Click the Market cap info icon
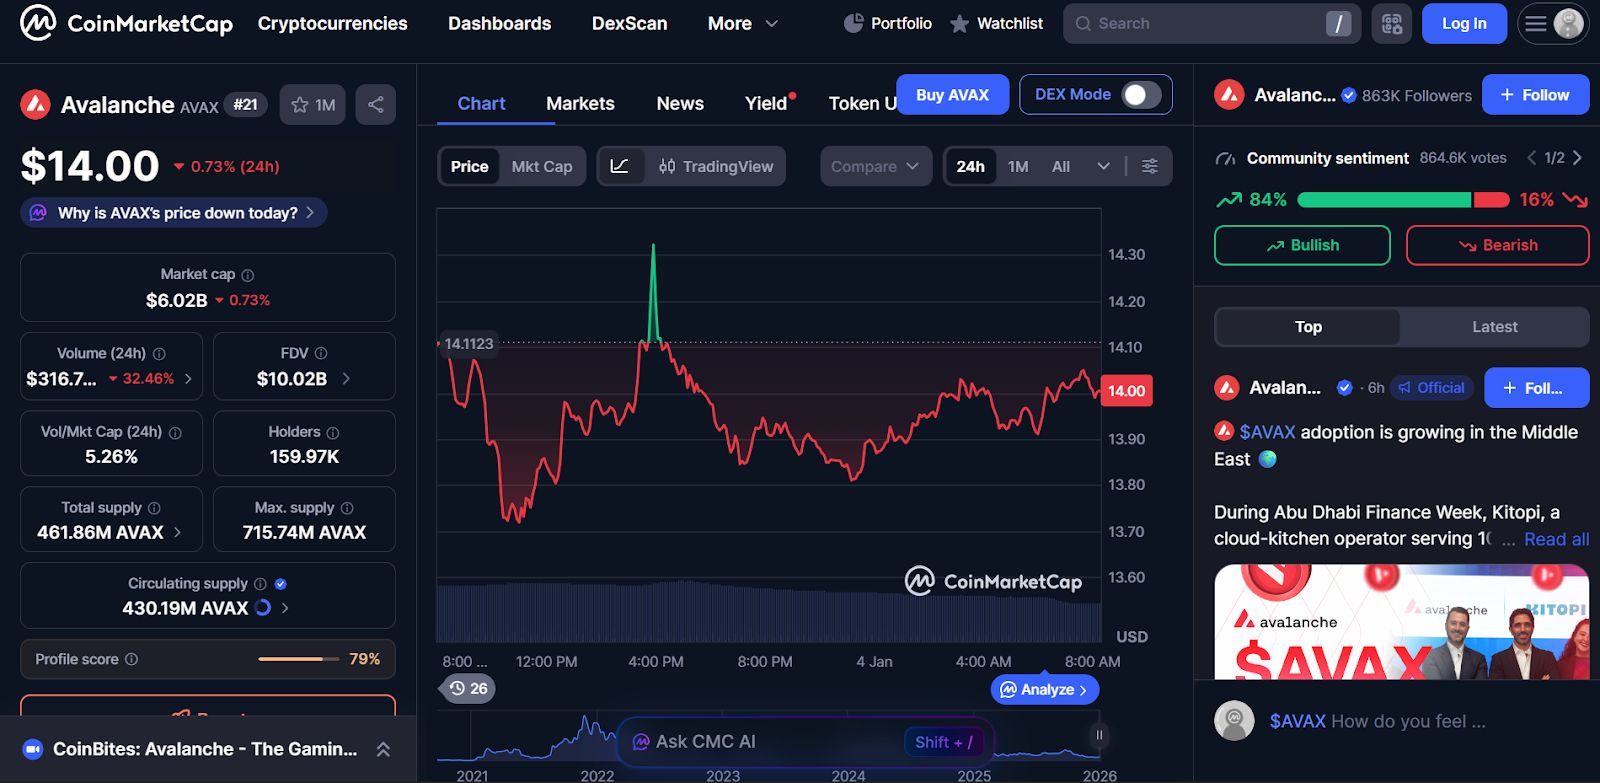 248,275
